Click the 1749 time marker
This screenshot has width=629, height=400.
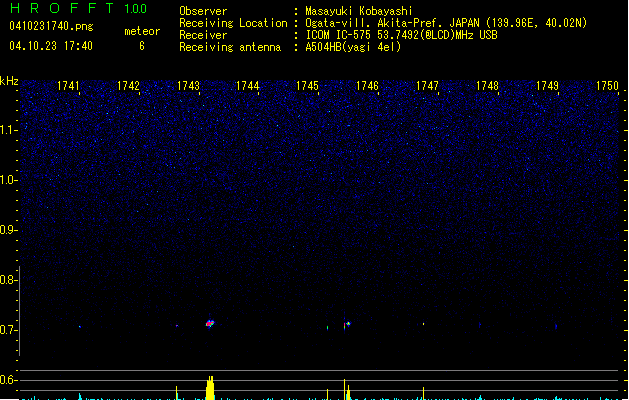(x=548, y=86)
